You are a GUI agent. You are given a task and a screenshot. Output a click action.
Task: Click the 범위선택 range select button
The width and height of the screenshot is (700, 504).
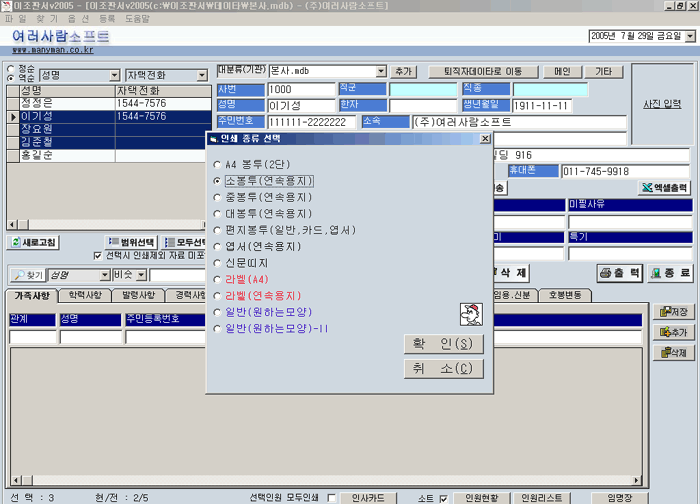131,242
